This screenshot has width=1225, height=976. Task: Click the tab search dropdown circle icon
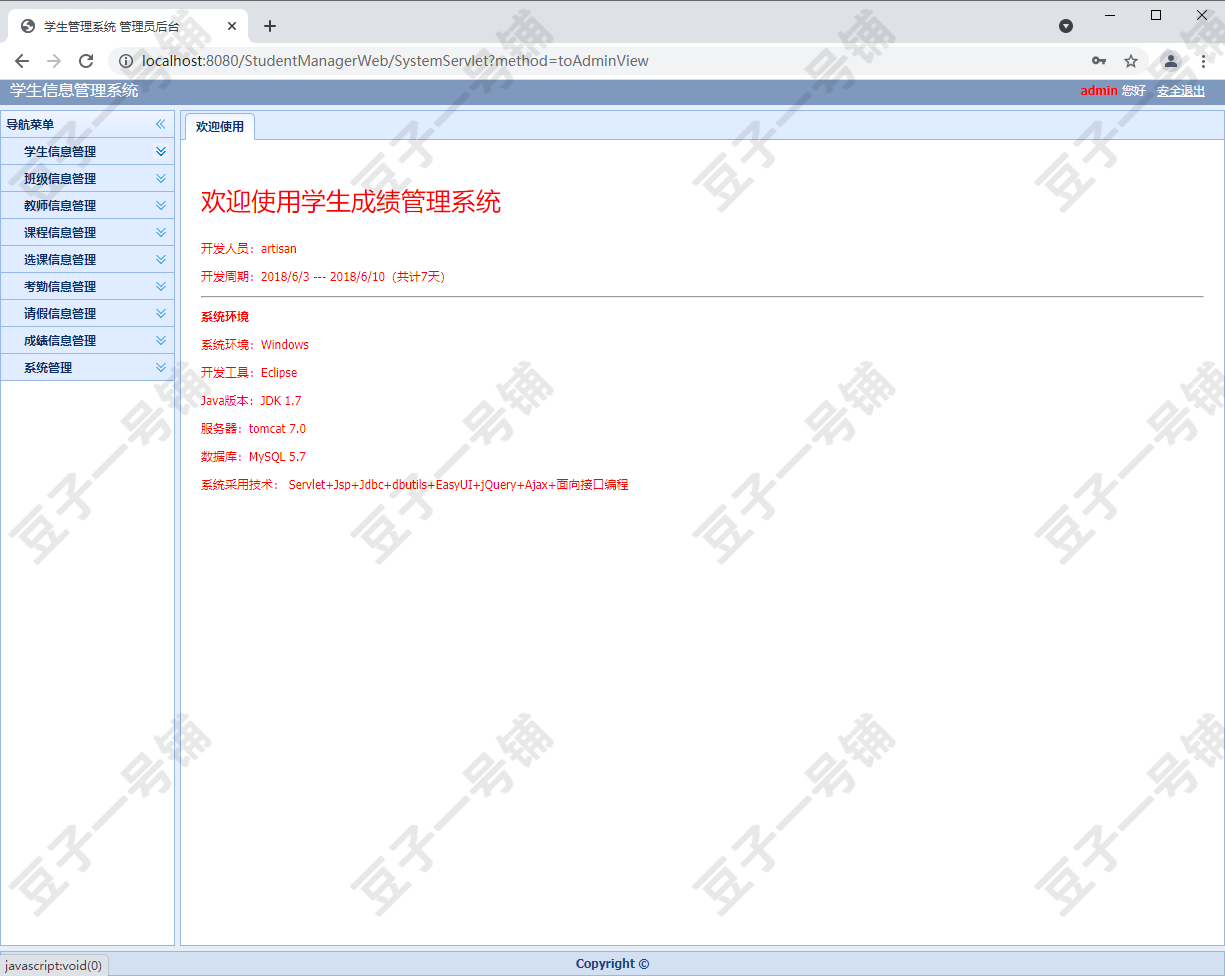click(1066, 26)
